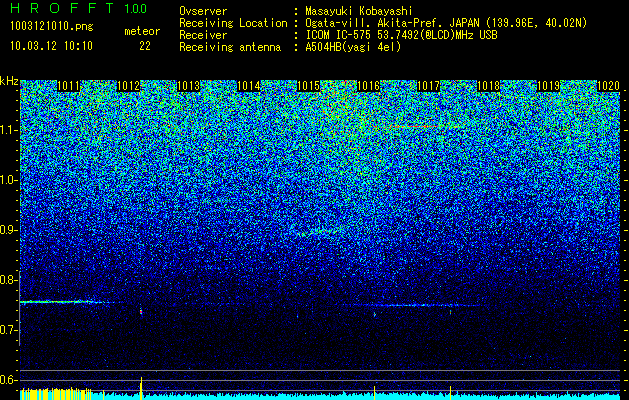Screen dimensions: 629x400
Task: Click time marker 1014
Action: (x=249, y=86)
